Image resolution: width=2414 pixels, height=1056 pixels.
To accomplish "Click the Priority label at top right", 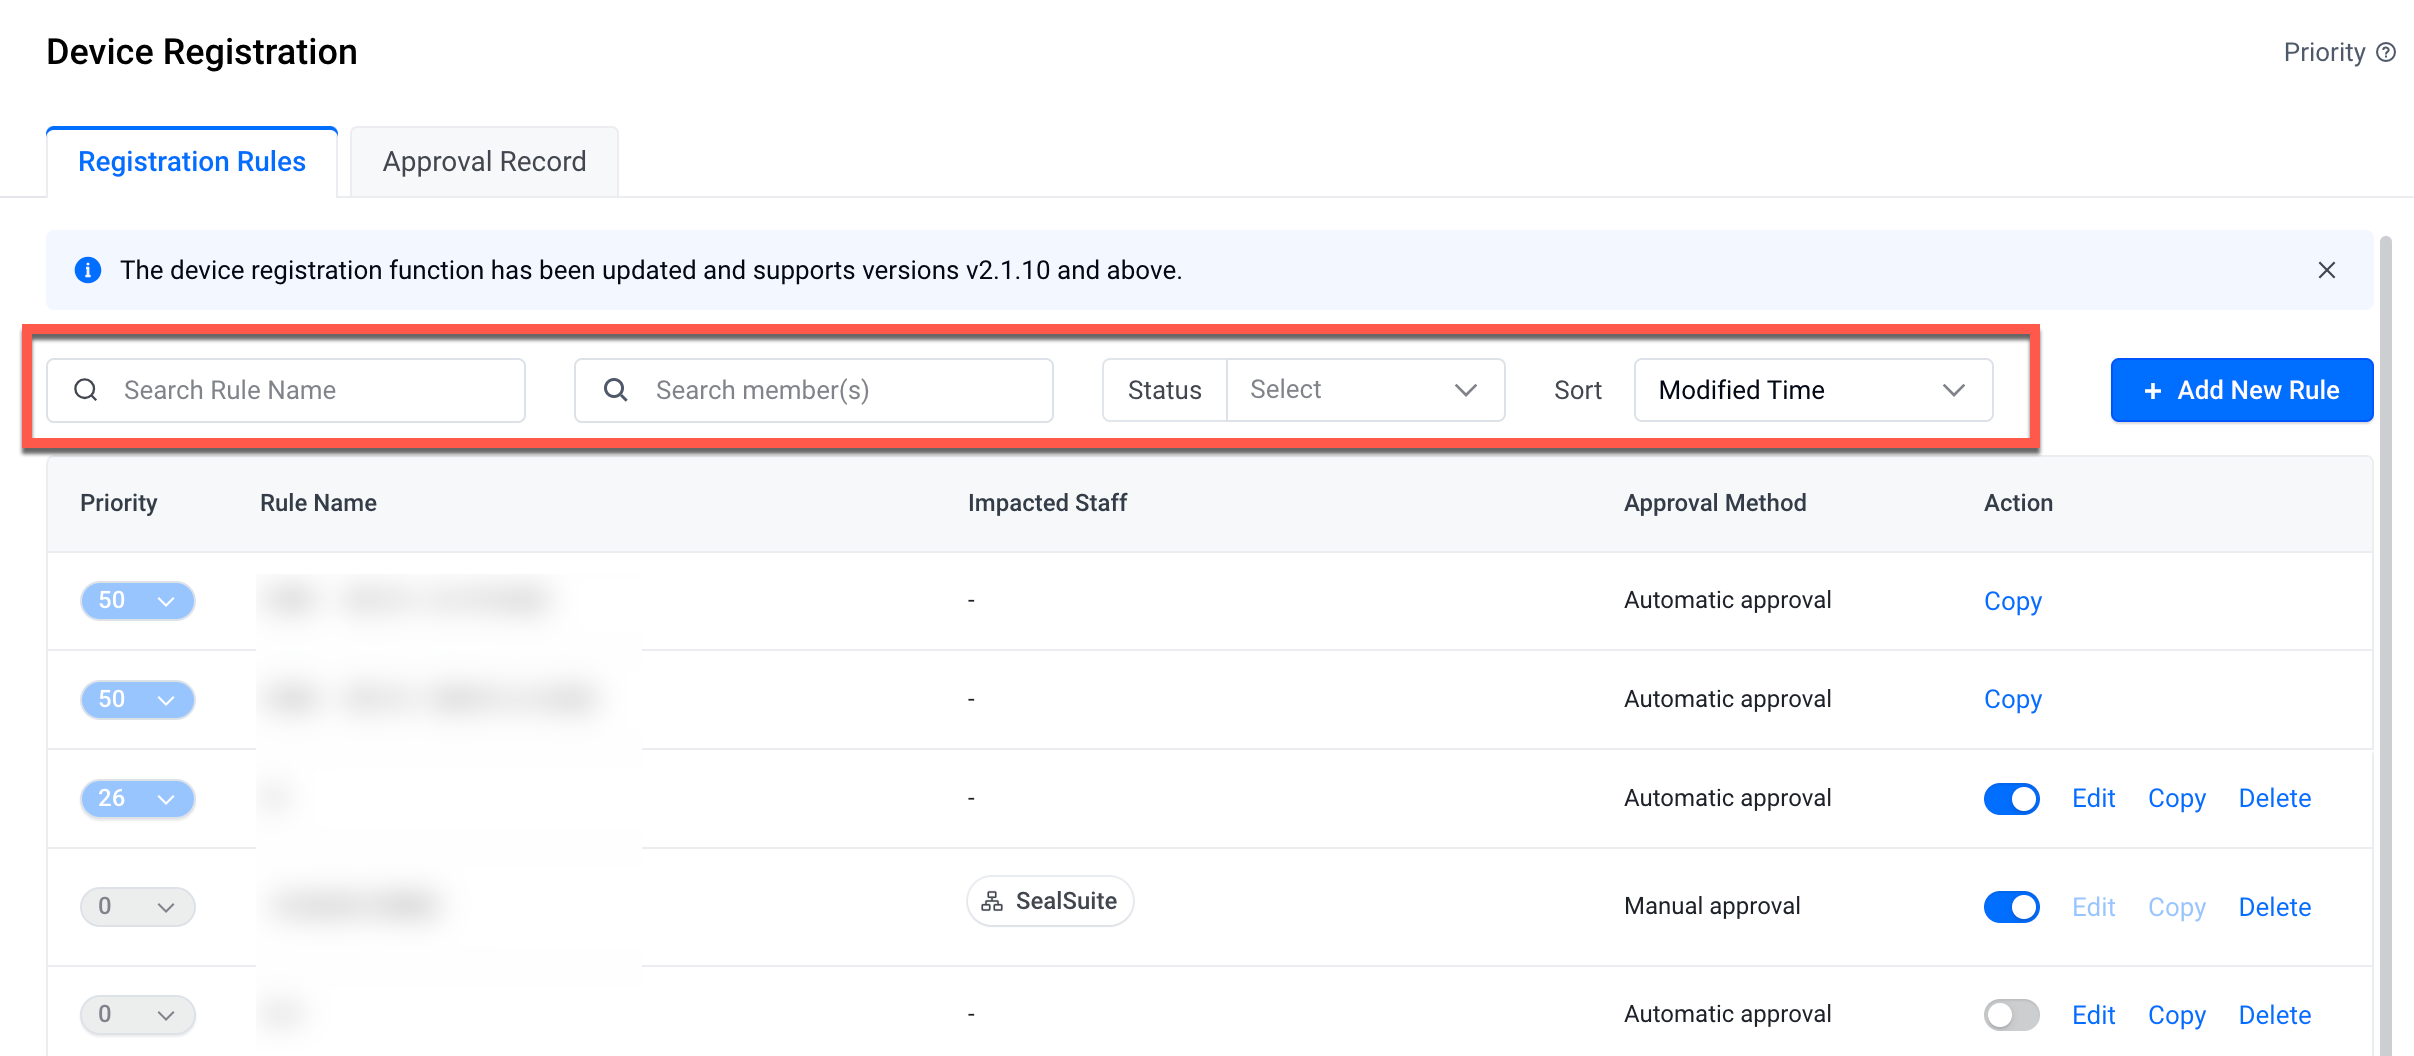I will coord(2324,52).
